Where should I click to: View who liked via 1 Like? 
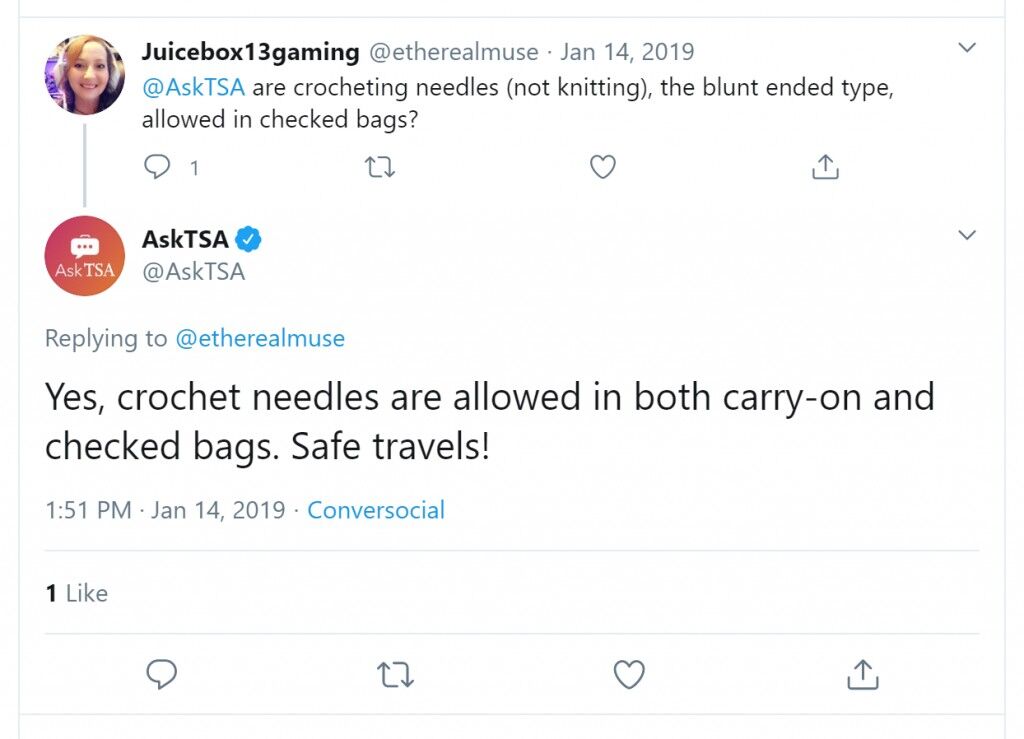[76, 593]
